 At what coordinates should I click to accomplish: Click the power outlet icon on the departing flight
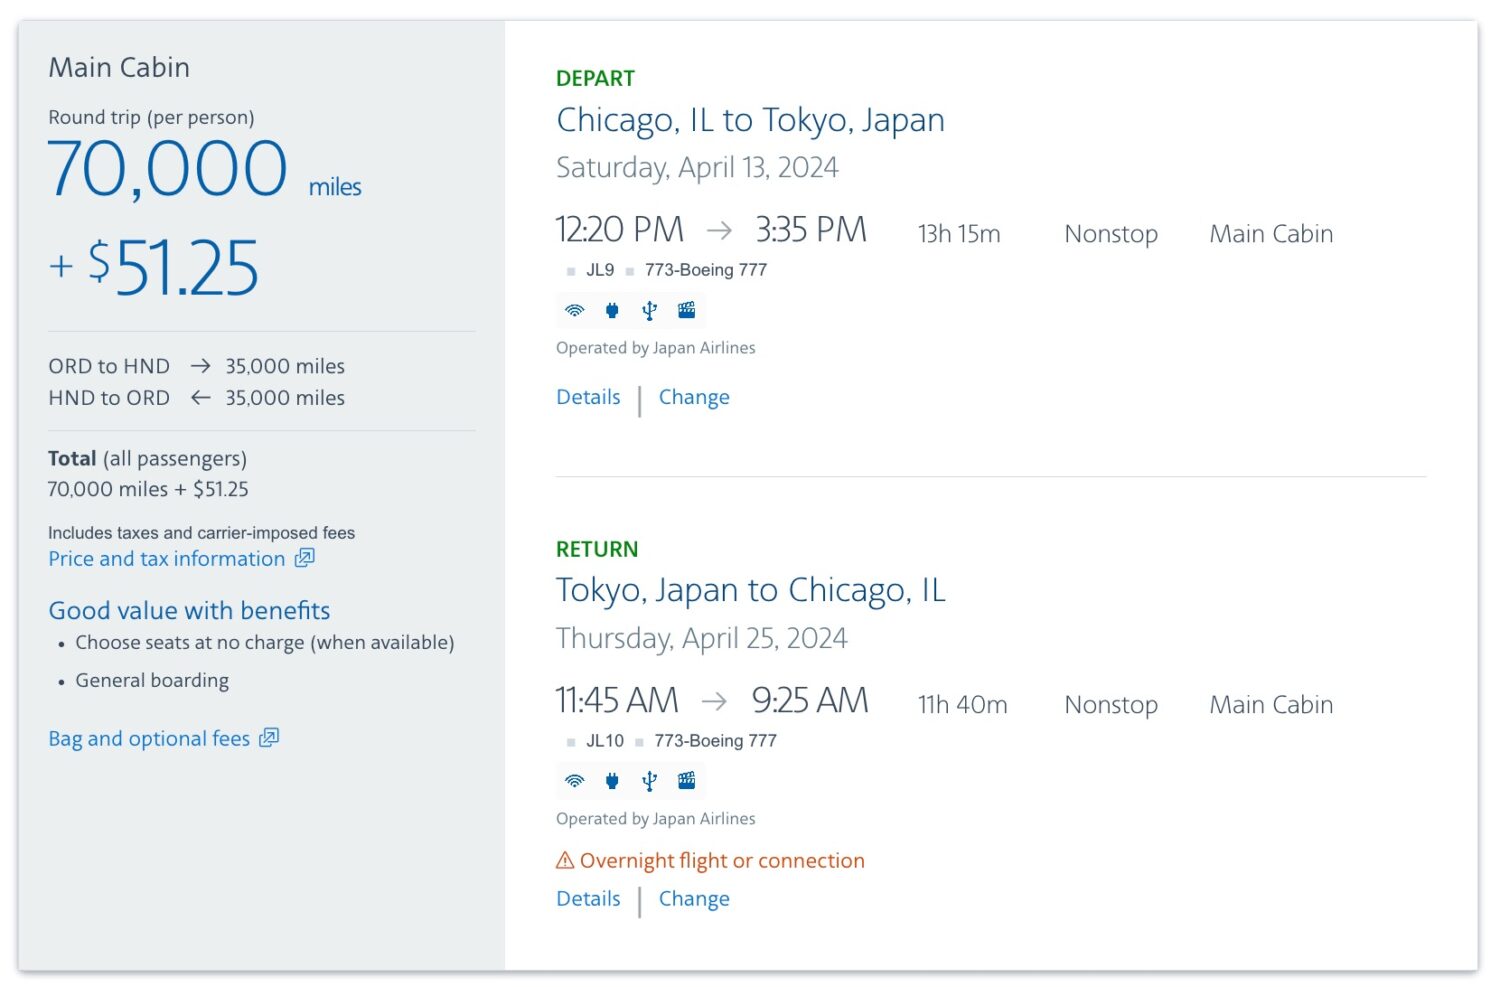pyautogui.click(x=612, y=310)
